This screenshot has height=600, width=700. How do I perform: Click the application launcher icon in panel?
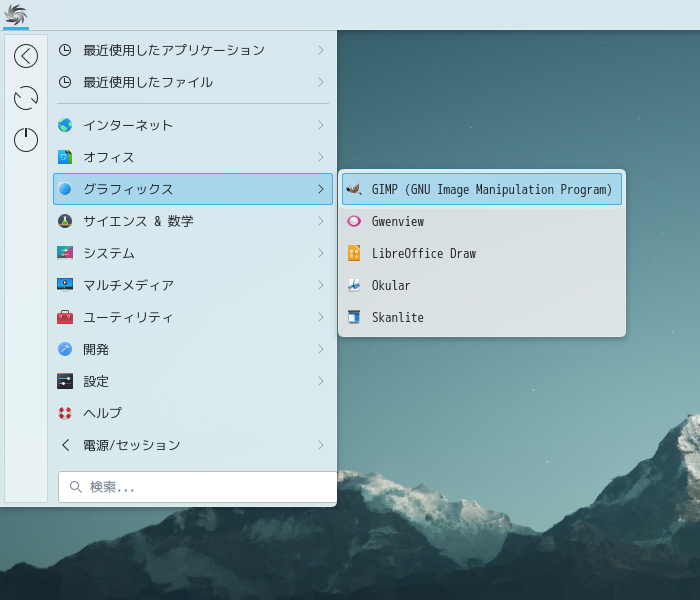click(x=16, y=14)
